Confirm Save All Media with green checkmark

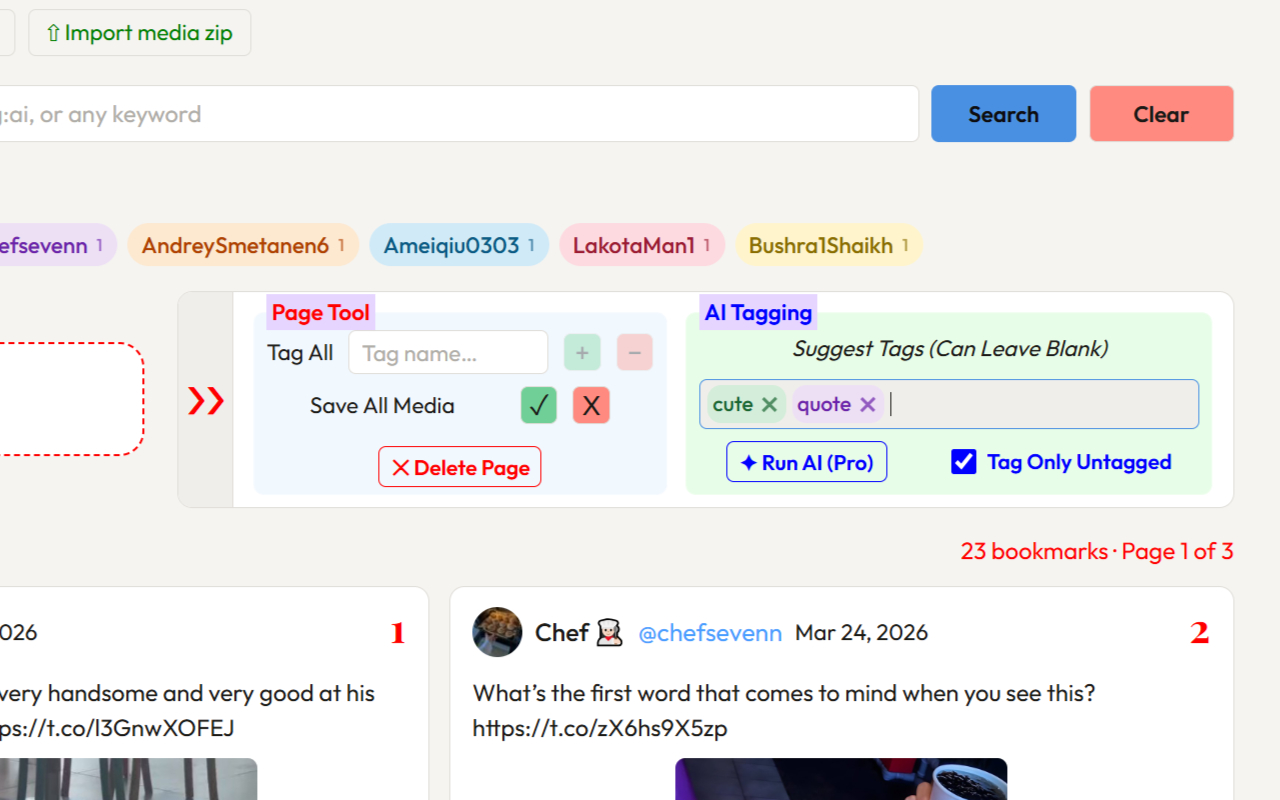tap(539, 405)
